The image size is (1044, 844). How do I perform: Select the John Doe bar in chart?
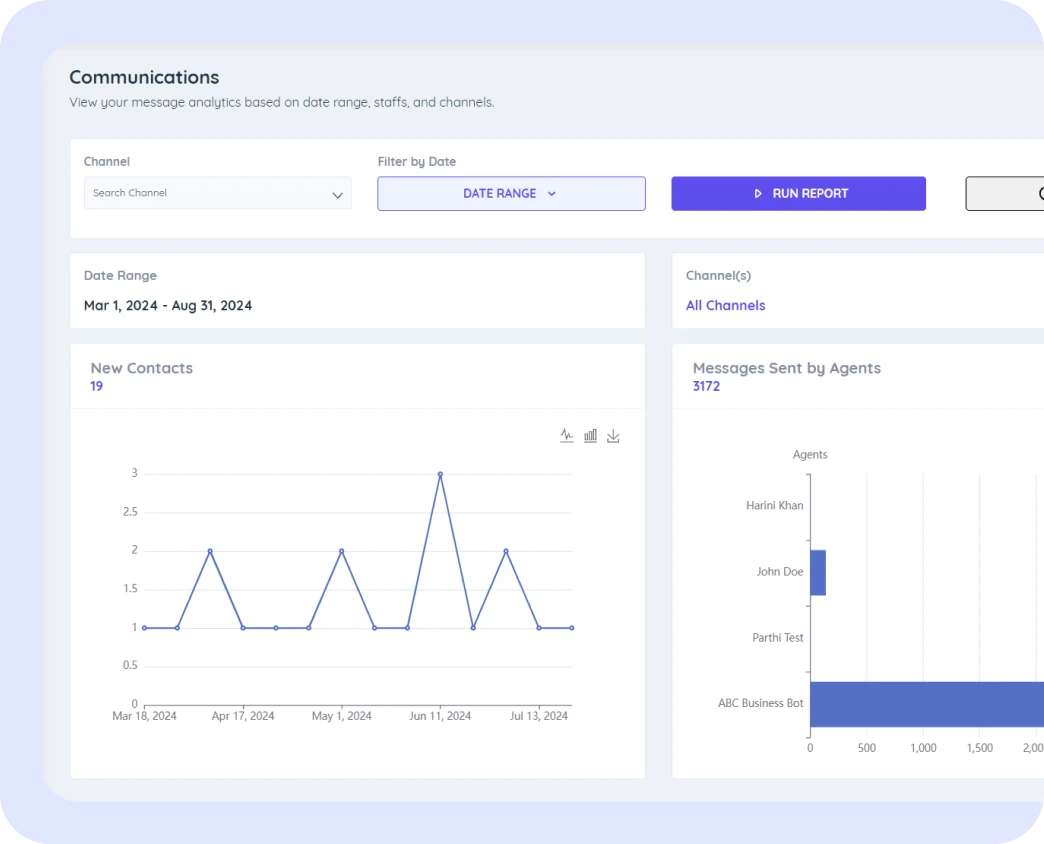[818, 572]
